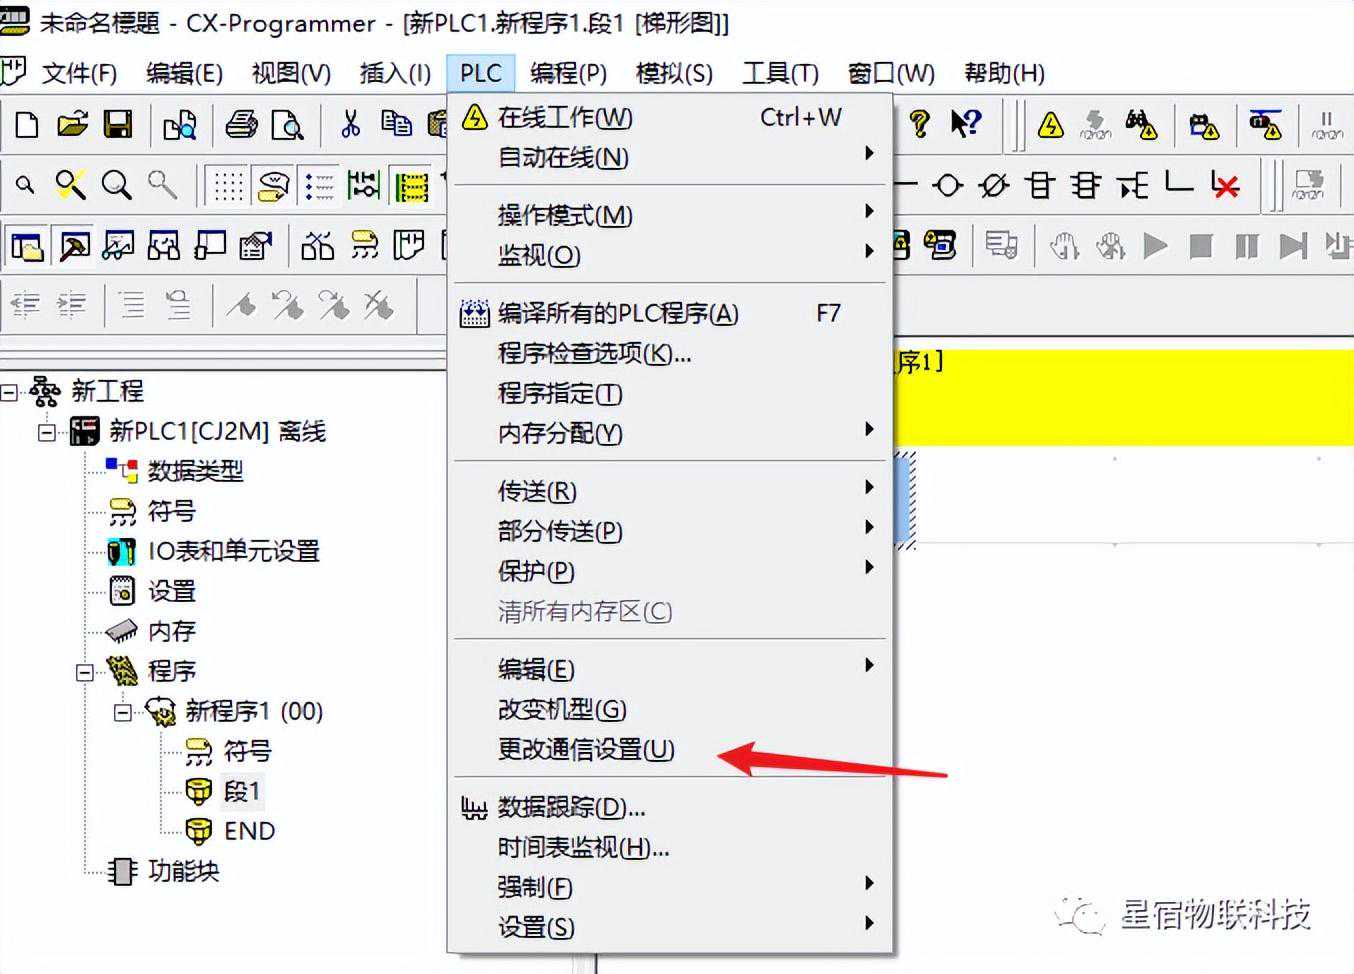Select 段1 section in the tree
The height and width of the screenshot is (974, 1354).
241,791
